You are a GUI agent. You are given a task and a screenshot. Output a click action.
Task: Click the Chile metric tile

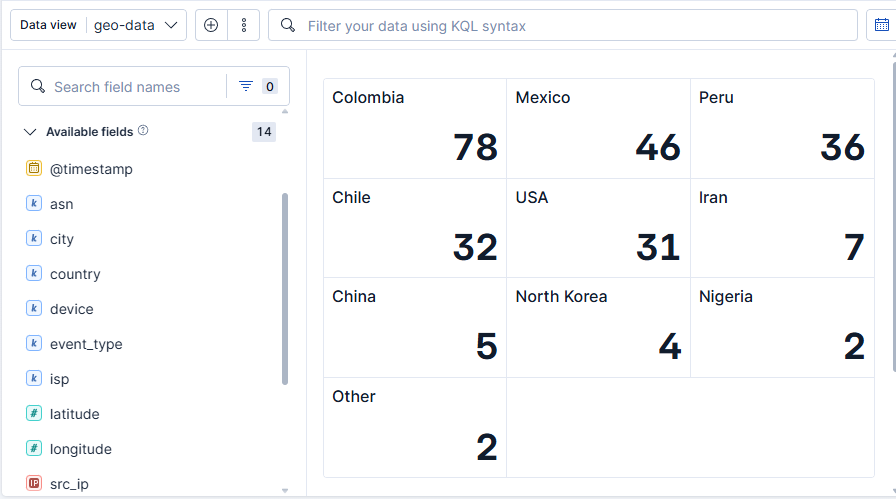point(415,228)
